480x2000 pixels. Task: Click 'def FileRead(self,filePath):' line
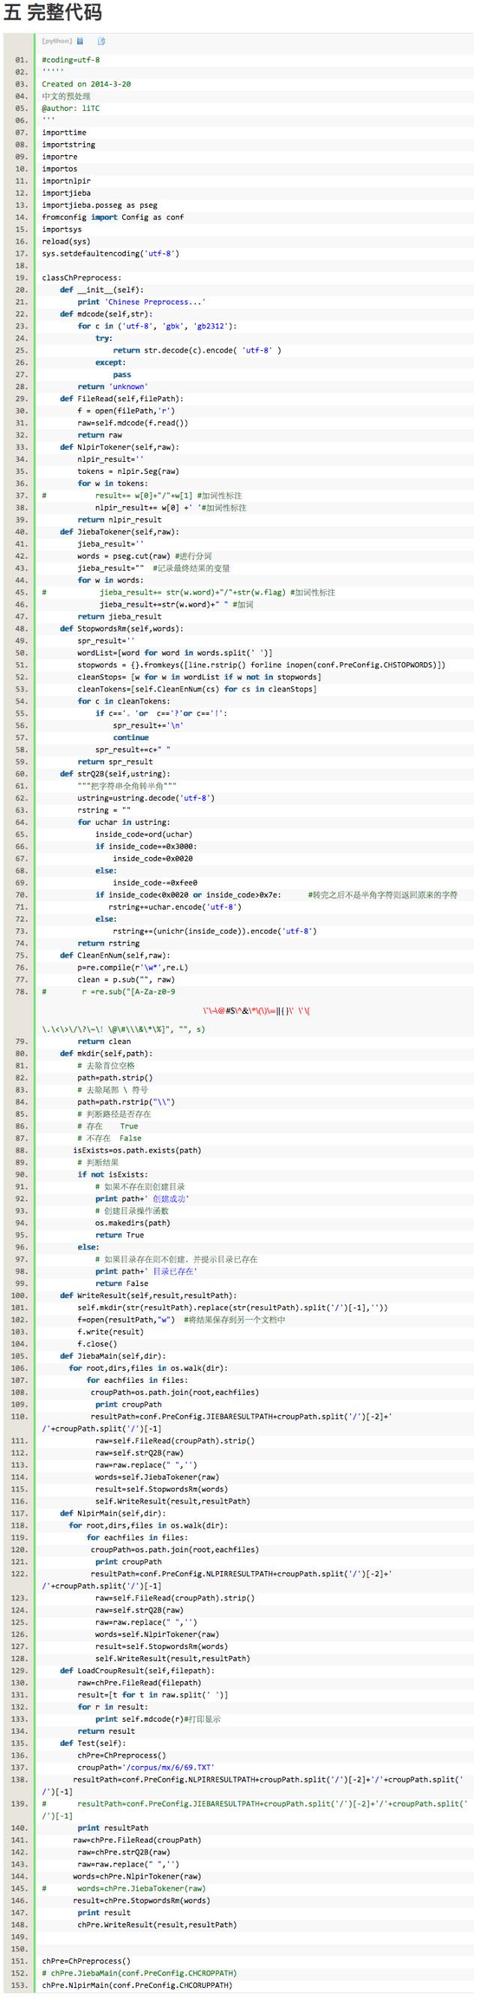coord(122,398)
